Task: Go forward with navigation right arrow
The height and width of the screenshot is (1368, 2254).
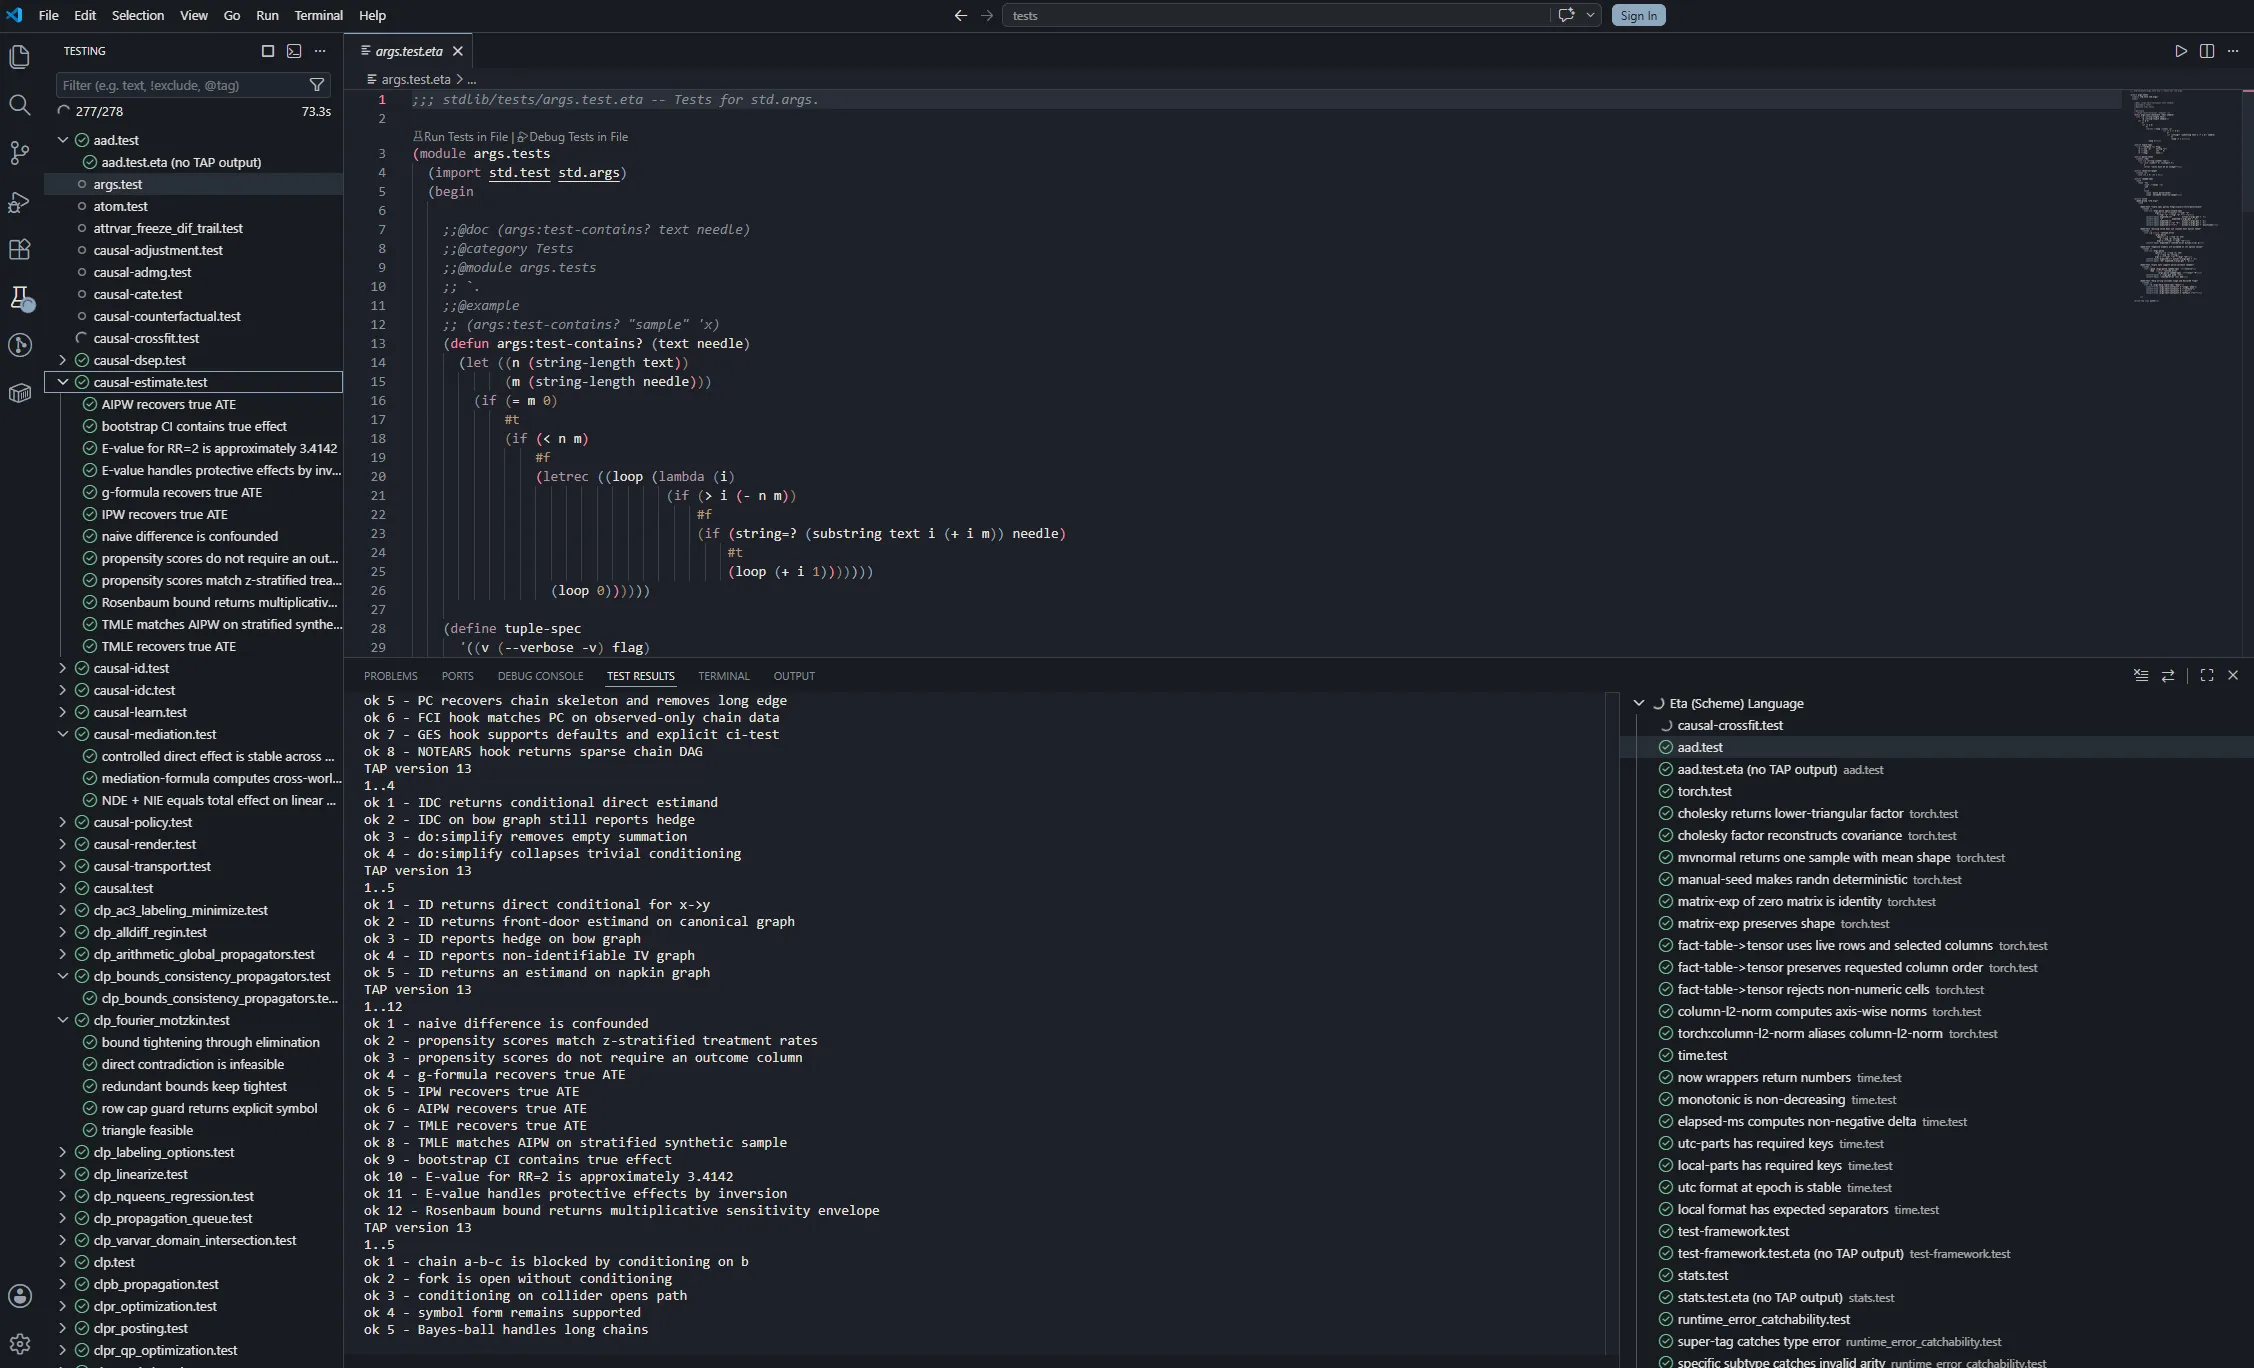Action: point(987,15)
